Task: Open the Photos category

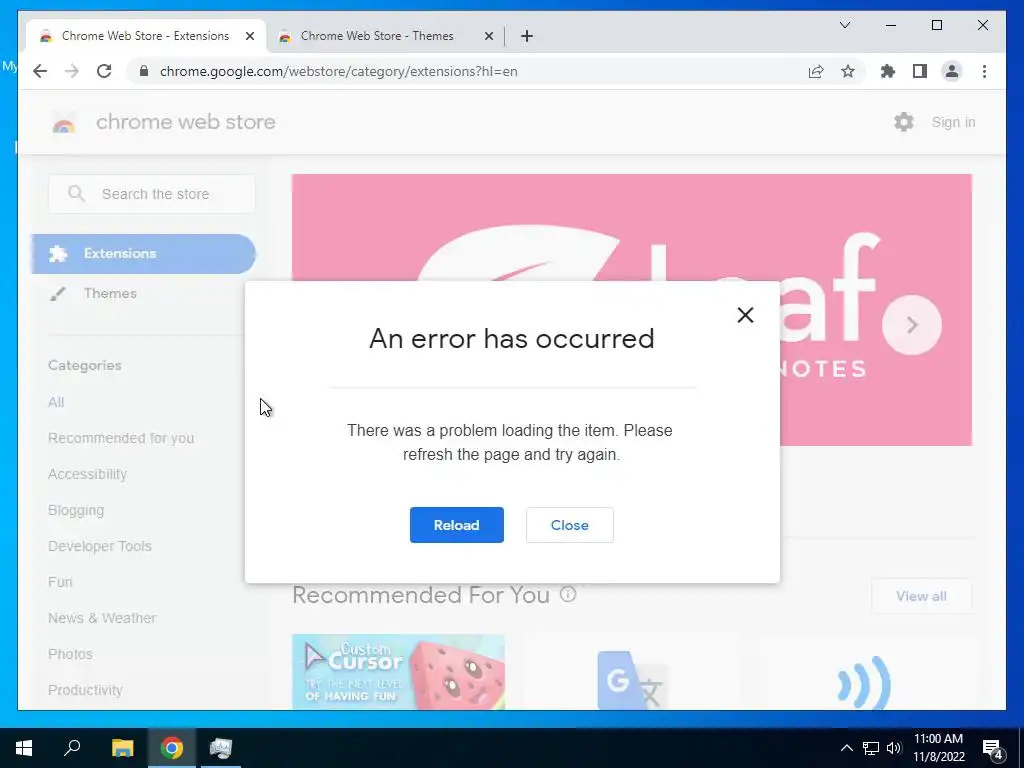Action: pyautogui.click(x=71, y=654)
